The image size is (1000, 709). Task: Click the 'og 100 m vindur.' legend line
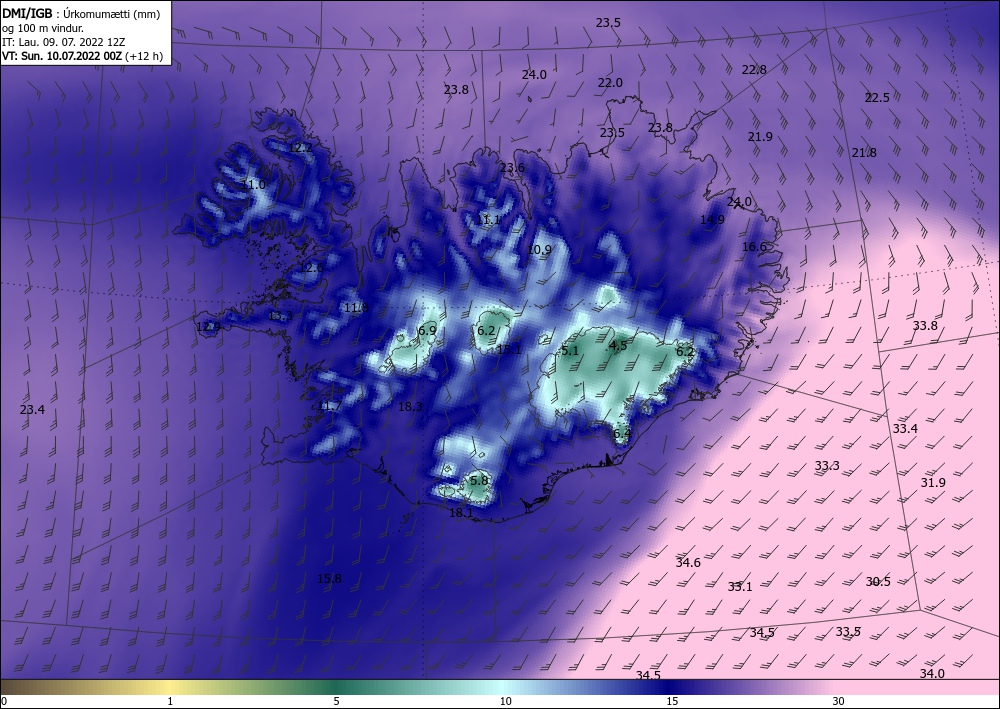click(43, 28)
